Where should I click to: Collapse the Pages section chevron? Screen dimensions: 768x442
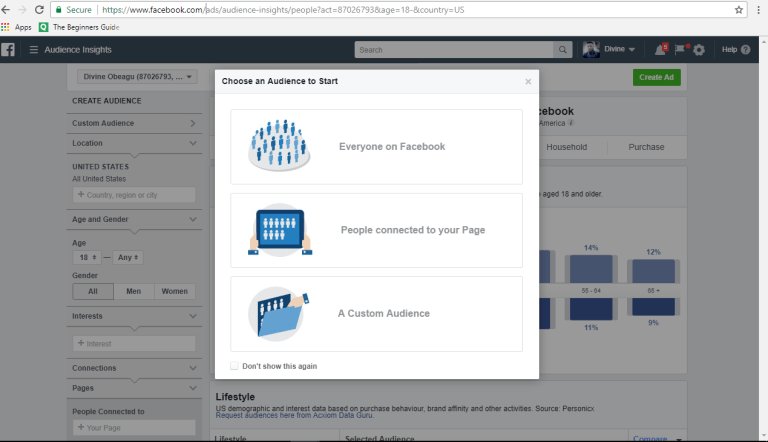click(193, 388)
